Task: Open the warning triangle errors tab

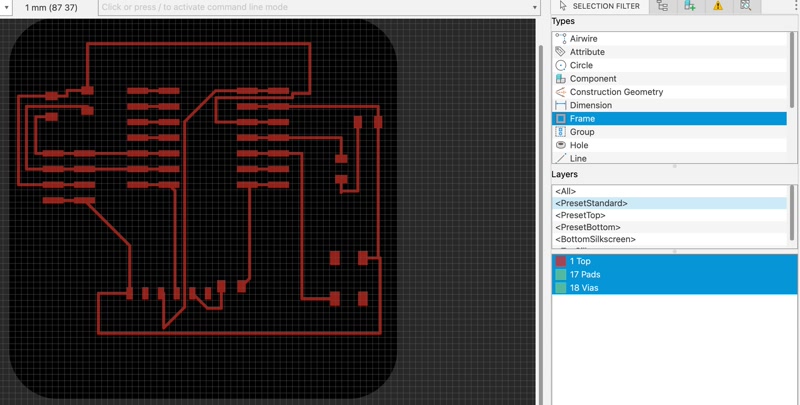Action: tap(718, 6)
